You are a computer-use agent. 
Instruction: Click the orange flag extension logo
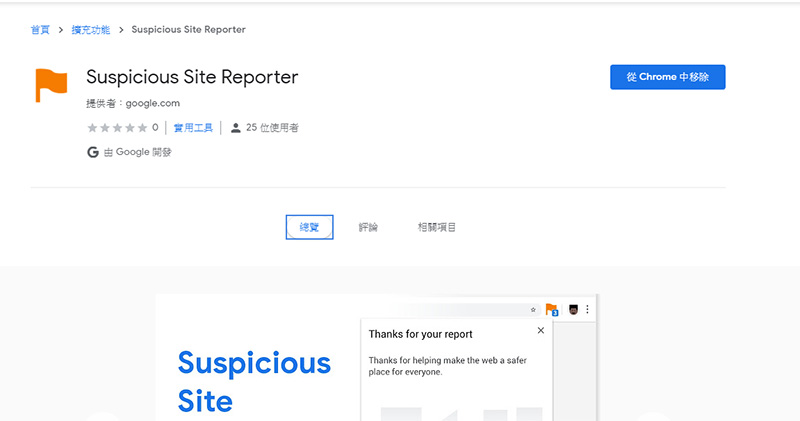[51, 85]
